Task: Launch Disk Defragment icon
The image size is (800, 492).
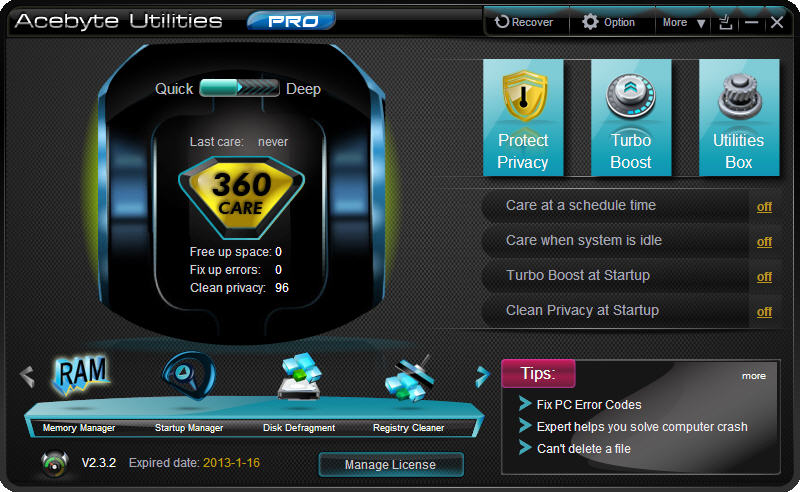Action: pyautogui.click(x=300, y=376)
